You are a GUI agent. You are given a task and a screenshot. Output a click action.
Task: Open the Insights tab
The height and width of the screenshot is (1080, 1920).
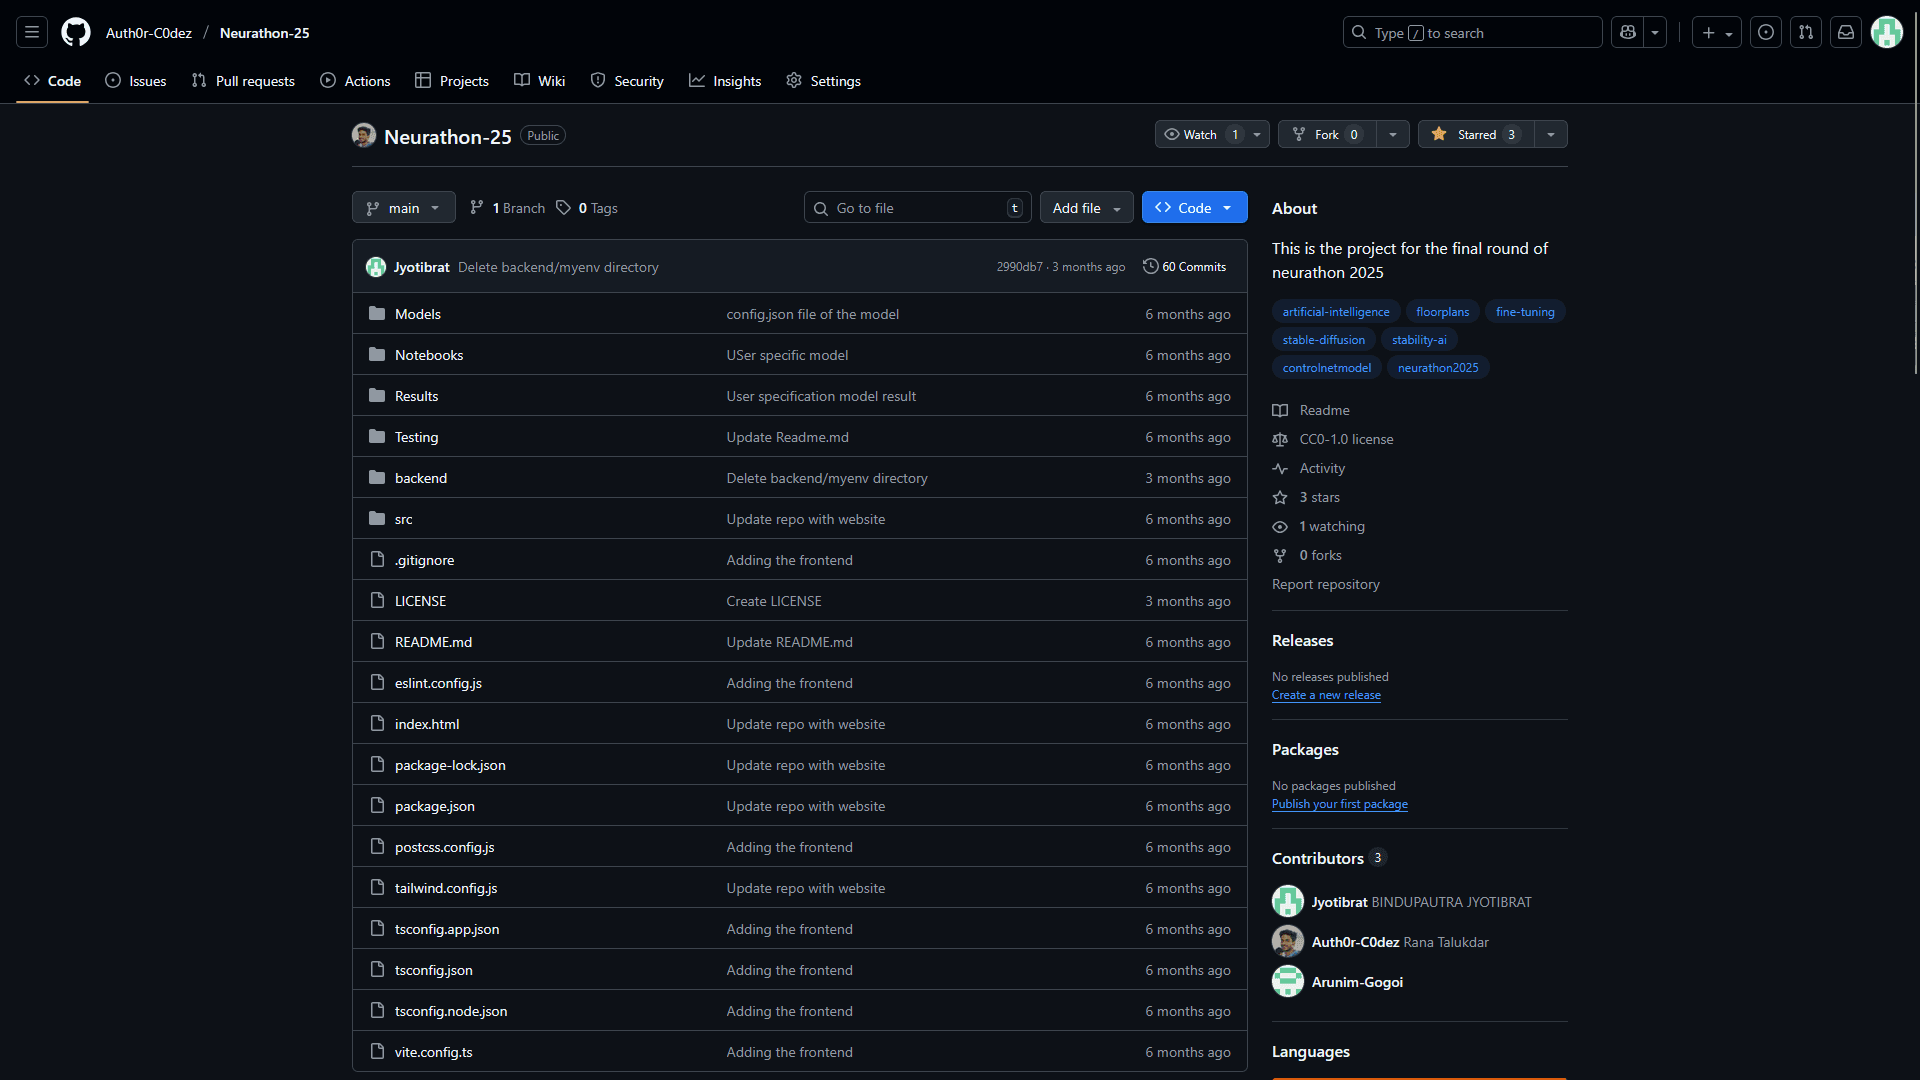pos(725,81)
